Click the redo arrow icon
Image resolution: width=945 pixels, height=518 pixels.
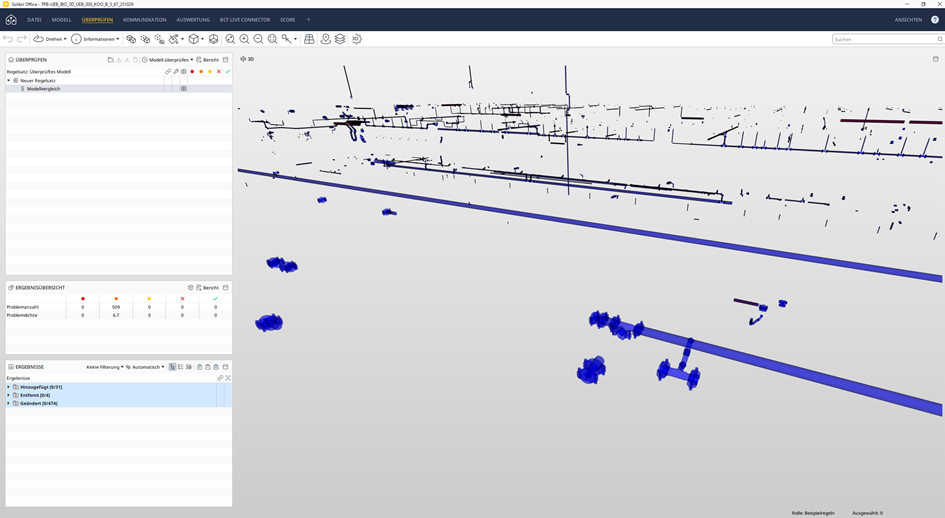coord(21,39)
